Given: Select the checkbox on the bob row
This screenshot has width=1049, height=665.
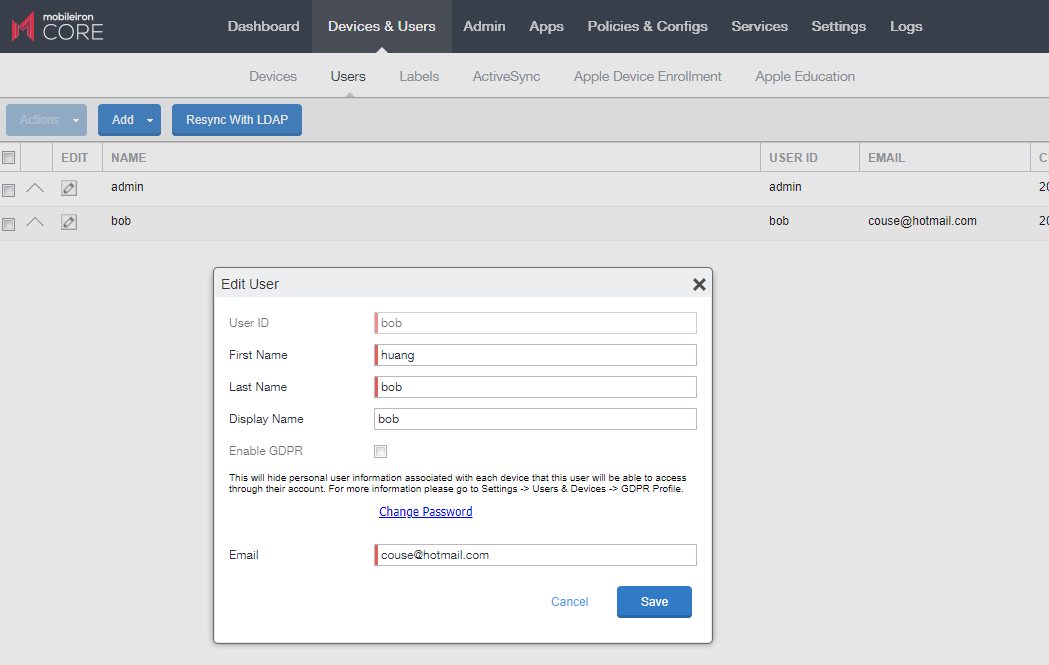Looking at the screenshot, I should [9, 221].
